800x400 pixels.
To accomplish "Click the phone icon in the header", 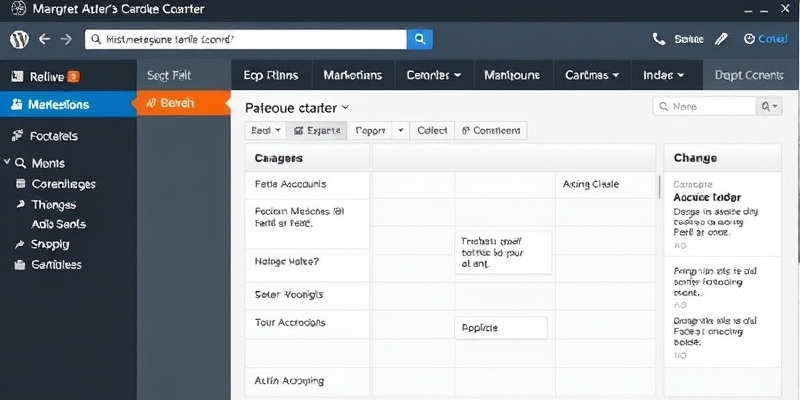I will tap(659, 39).
